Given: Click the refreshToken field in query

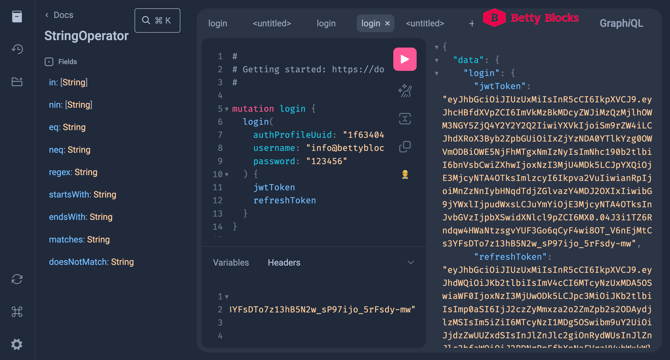Looking at the screenshot, I should pyautogui.click(x=285, y=201).
